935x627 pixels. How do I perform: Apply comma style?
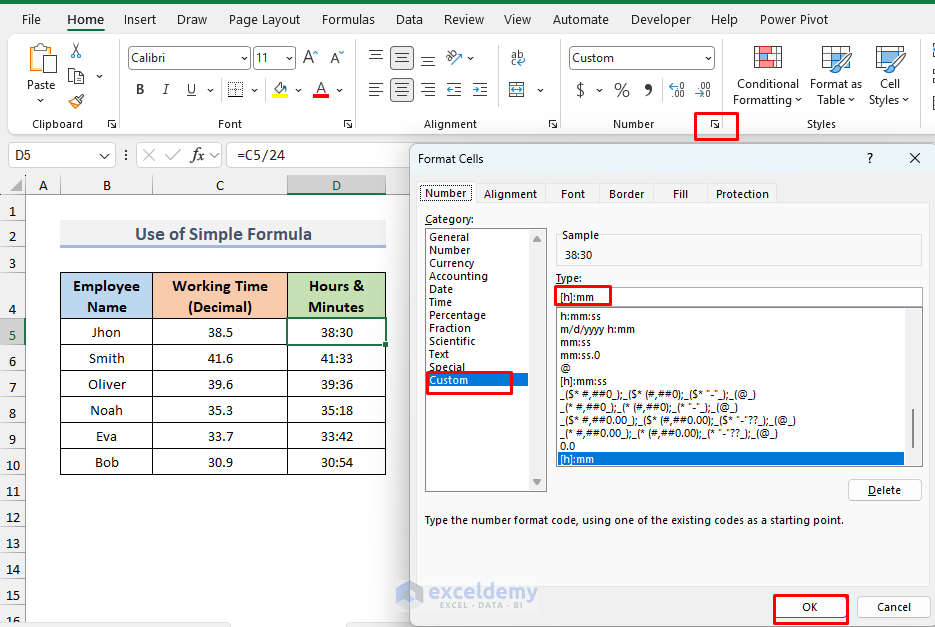point(648,90)
